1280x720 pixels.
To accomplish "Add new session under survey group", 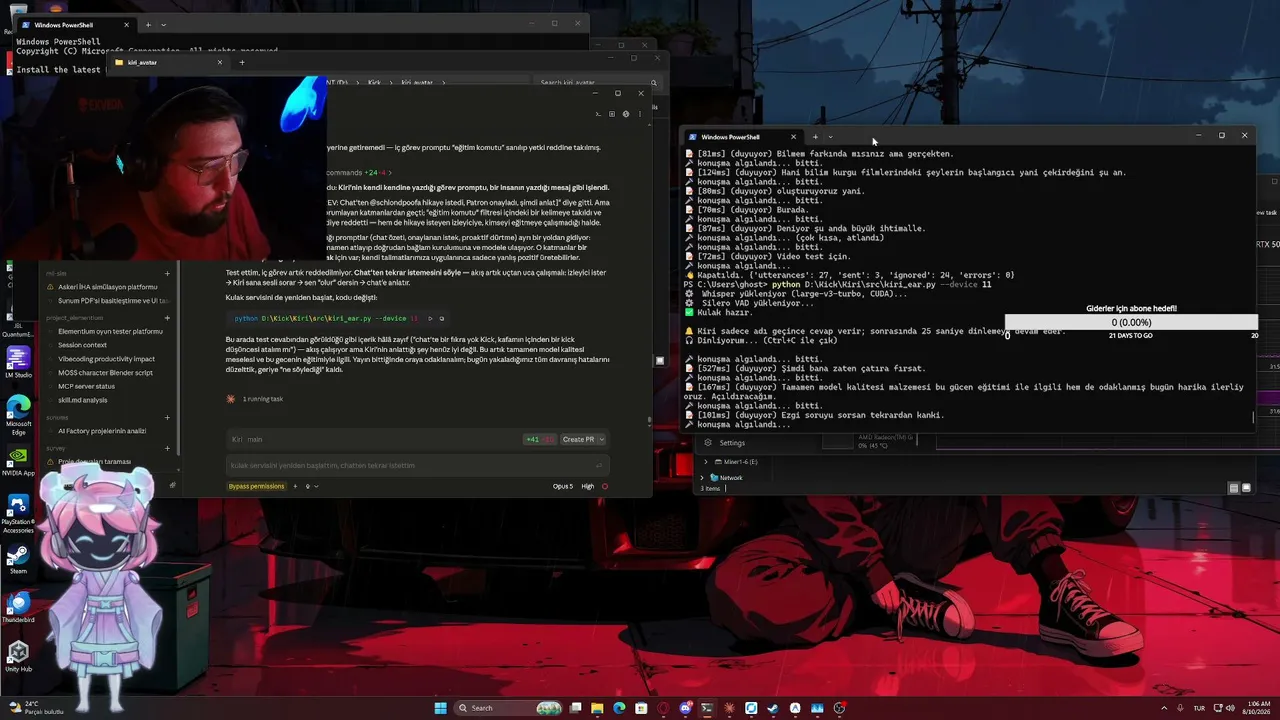I will (167, 448).
